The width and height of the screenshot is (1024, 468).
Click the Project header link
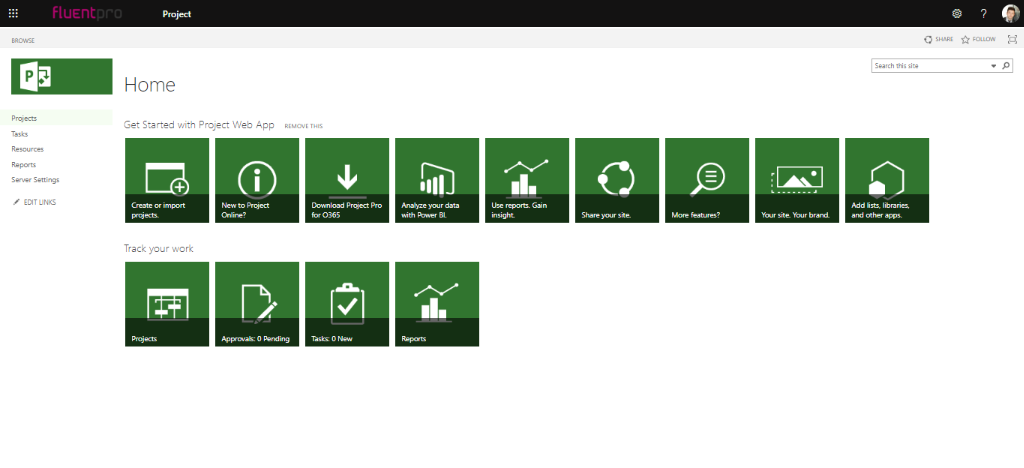(177, 14)
